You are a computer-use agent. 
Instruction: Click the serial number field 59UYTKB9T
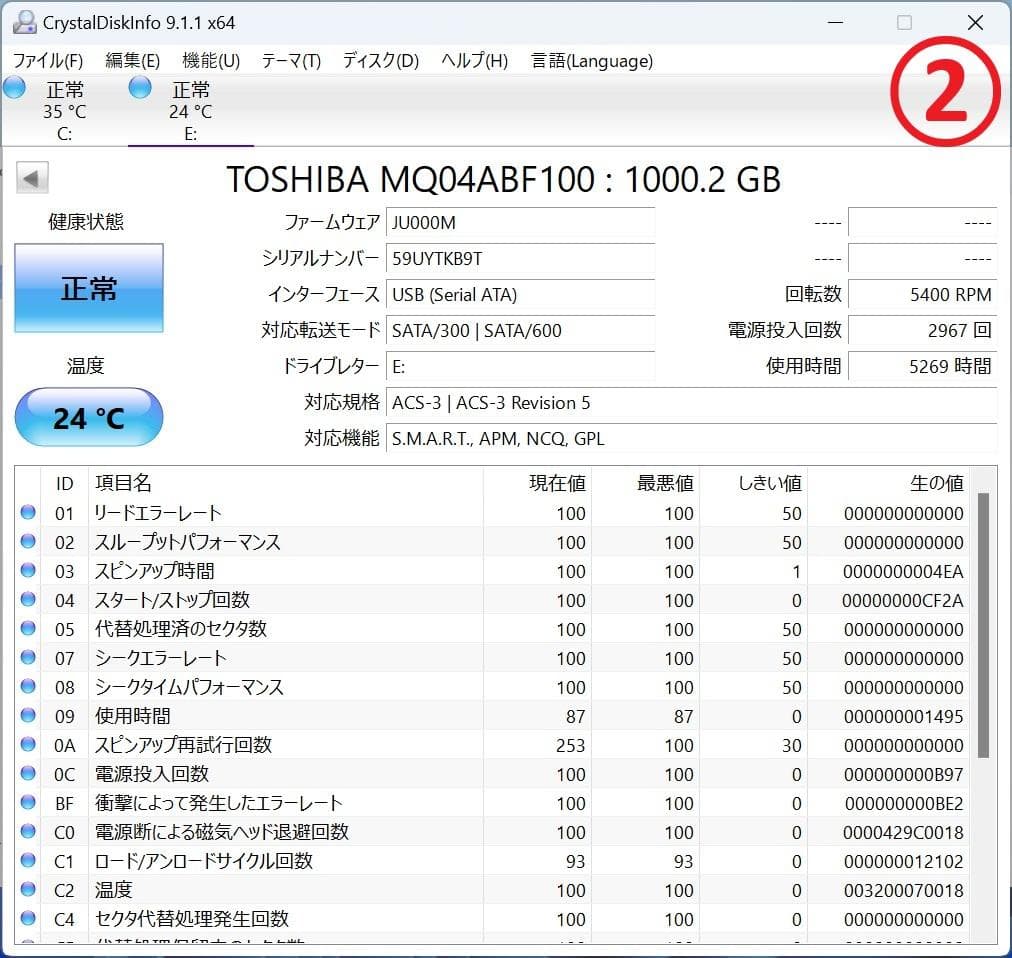520,259
